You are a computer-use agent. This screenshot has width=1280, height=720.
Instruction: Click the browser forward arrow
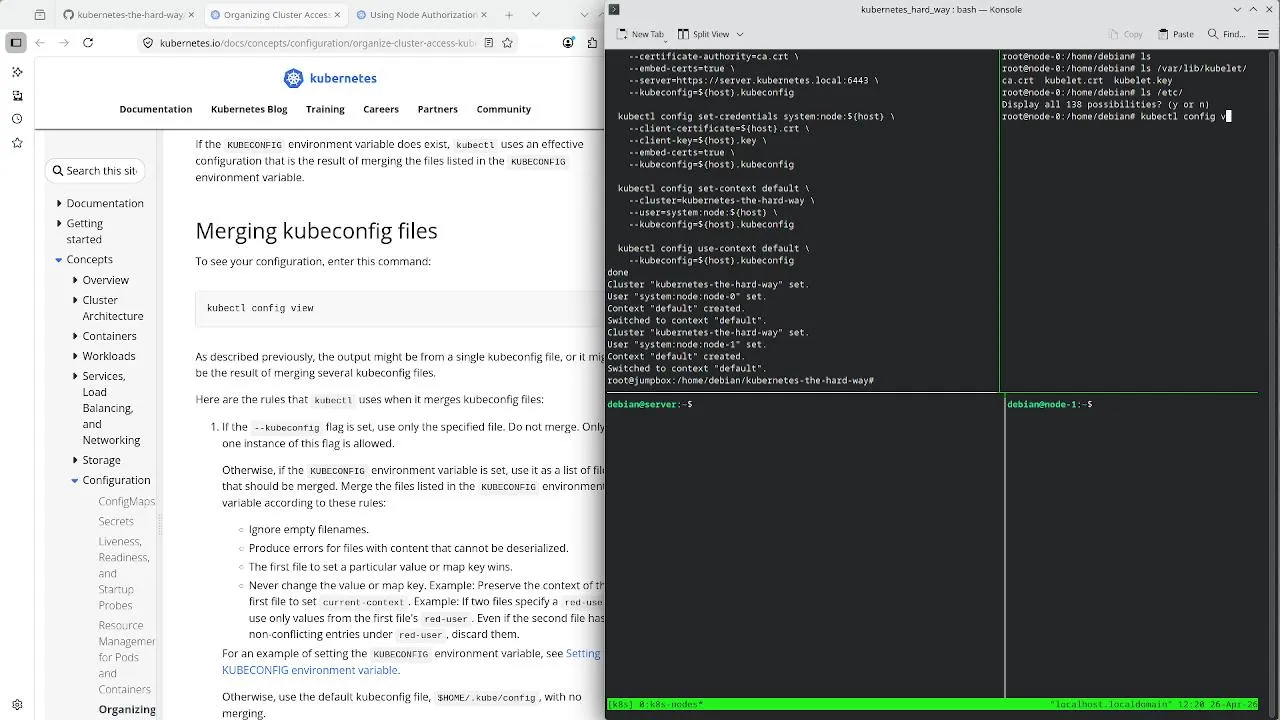click(64, 43)
